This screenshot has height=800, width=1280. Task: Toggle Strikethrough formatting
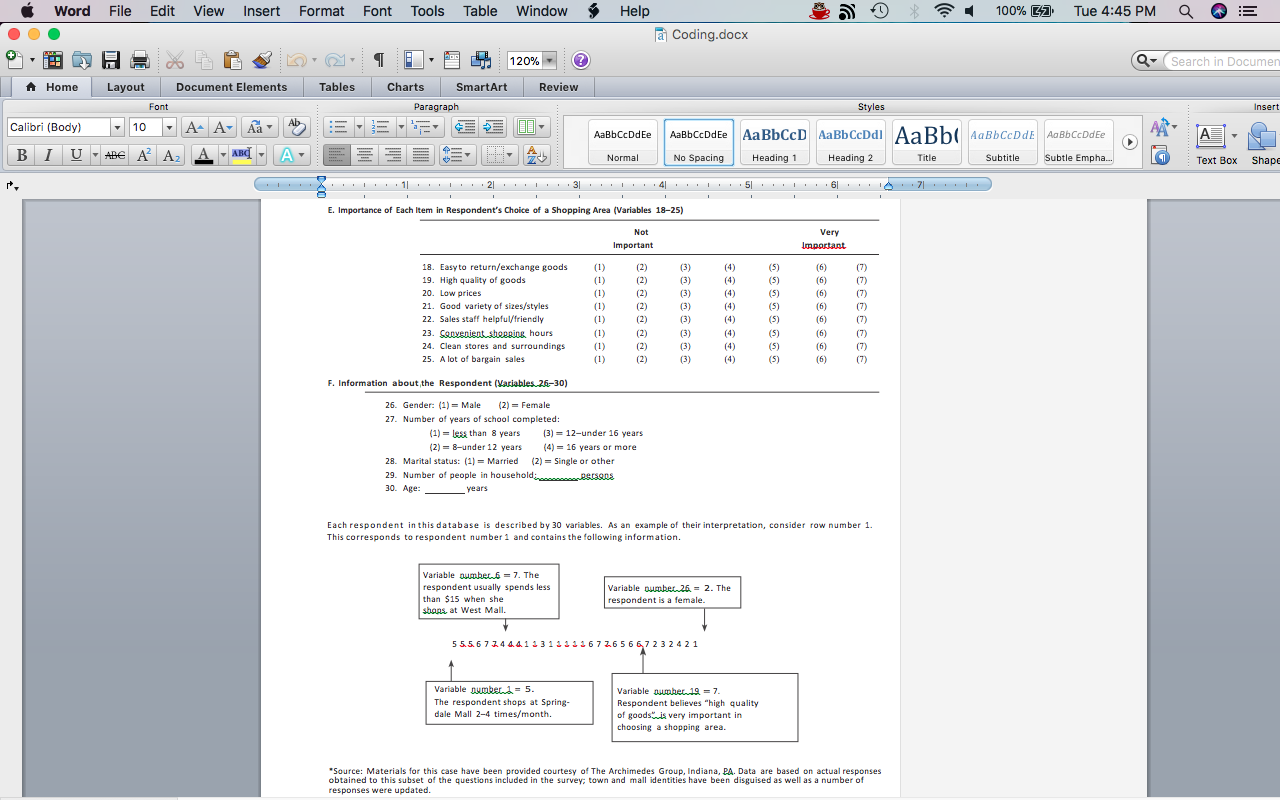[x=115, y=155]
